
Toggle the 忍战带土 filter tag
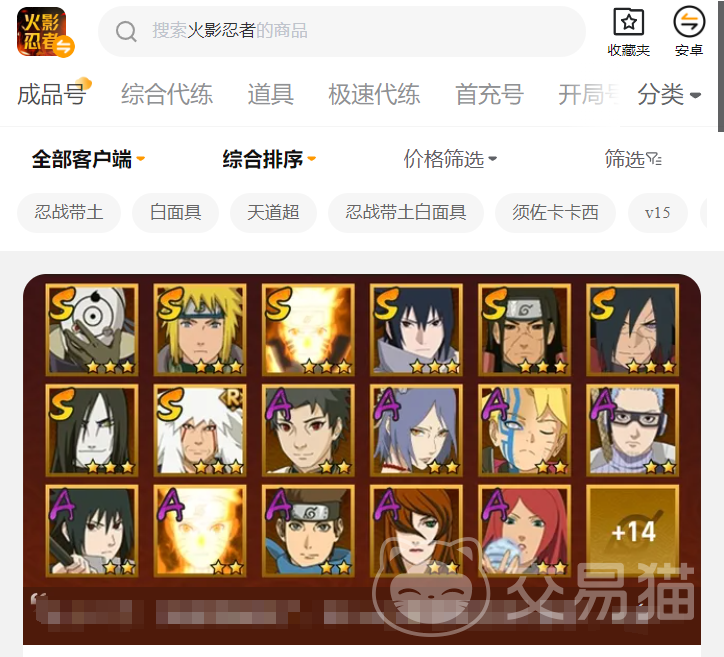pos(69,213)
